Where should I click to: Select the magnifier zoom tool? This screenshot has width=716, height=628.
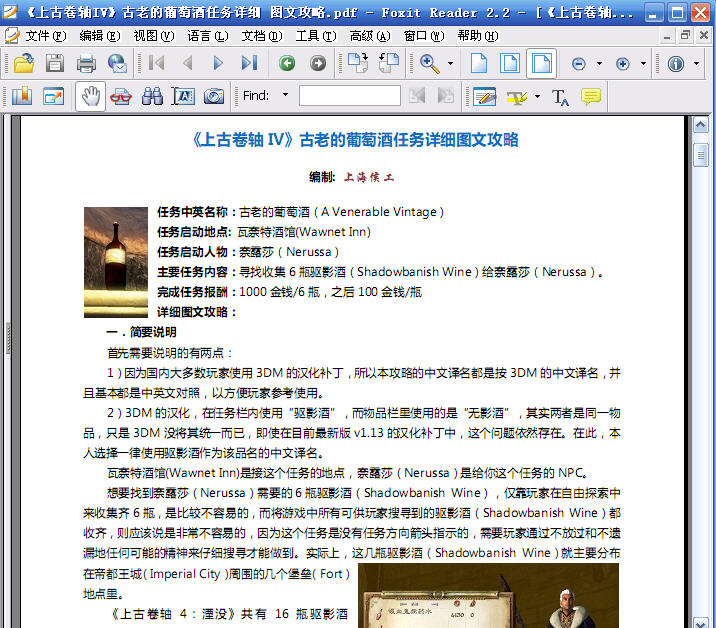coord(430,63)
